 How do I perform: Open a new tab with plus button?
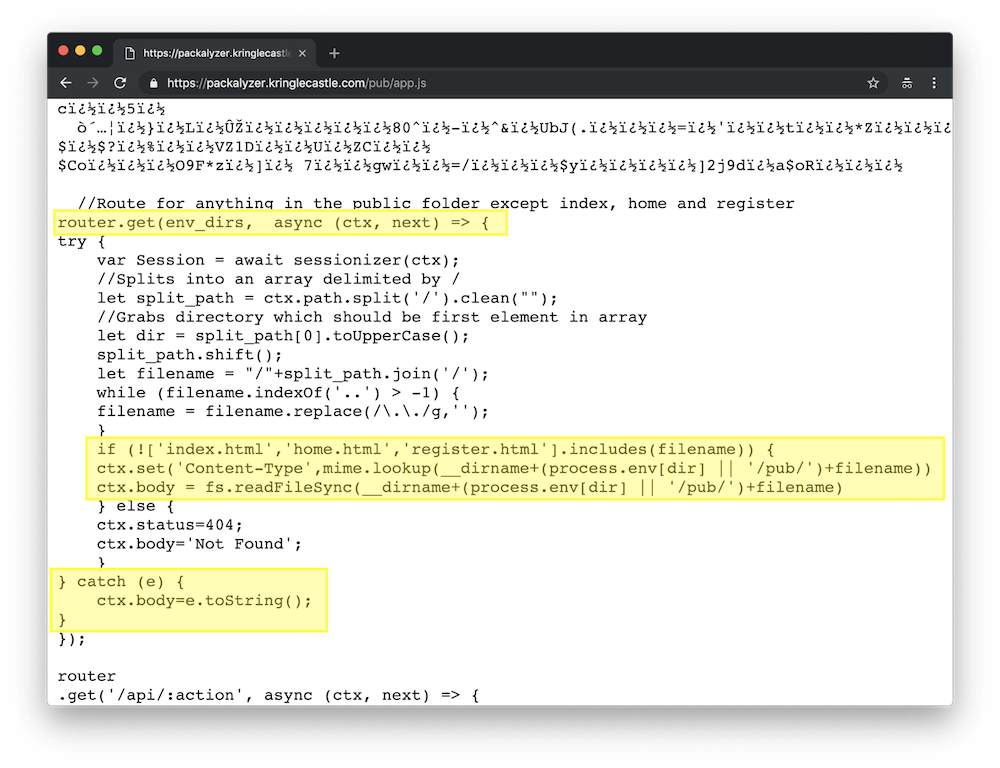(334, 54)
